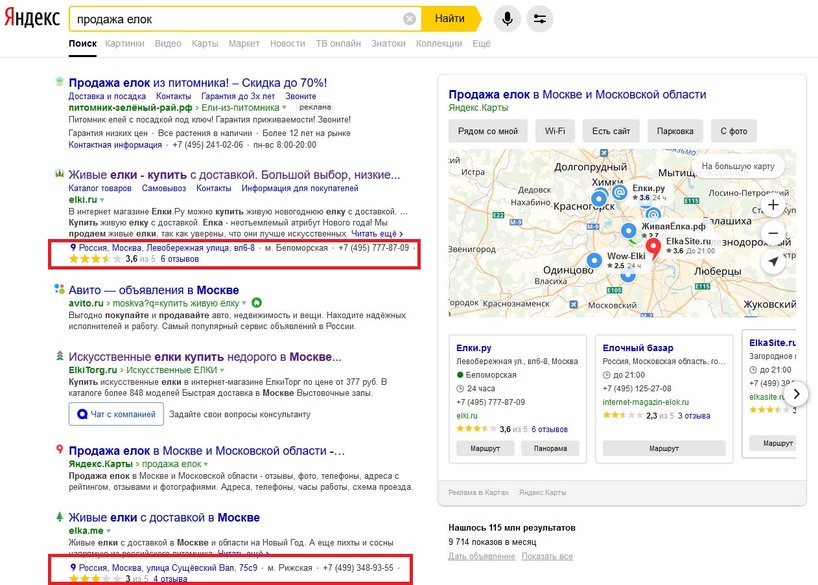This screenshot has width=818, height=585.
Task: Click the geolocation arrow on map
Action: 773,261
